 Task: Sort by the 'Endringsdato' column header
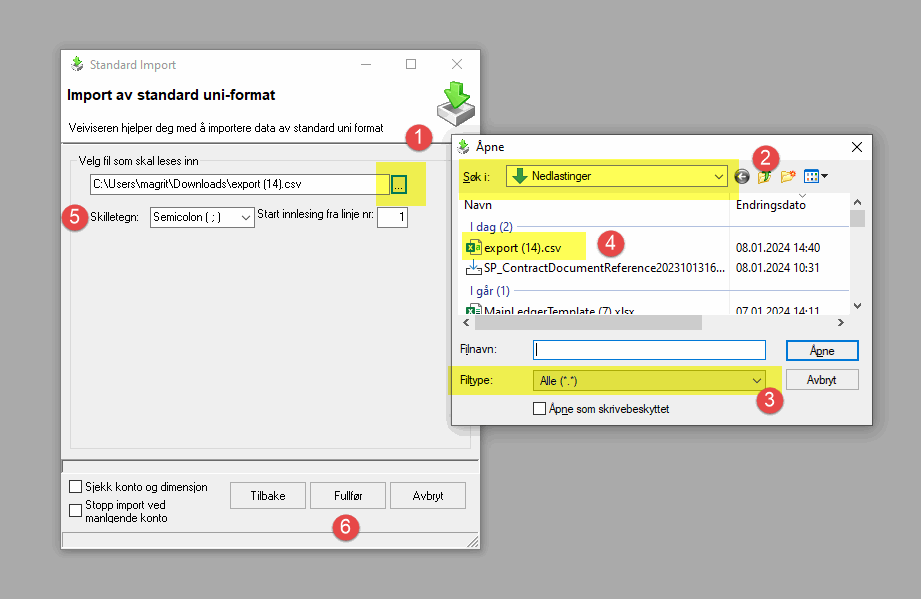tap(770, 204)
